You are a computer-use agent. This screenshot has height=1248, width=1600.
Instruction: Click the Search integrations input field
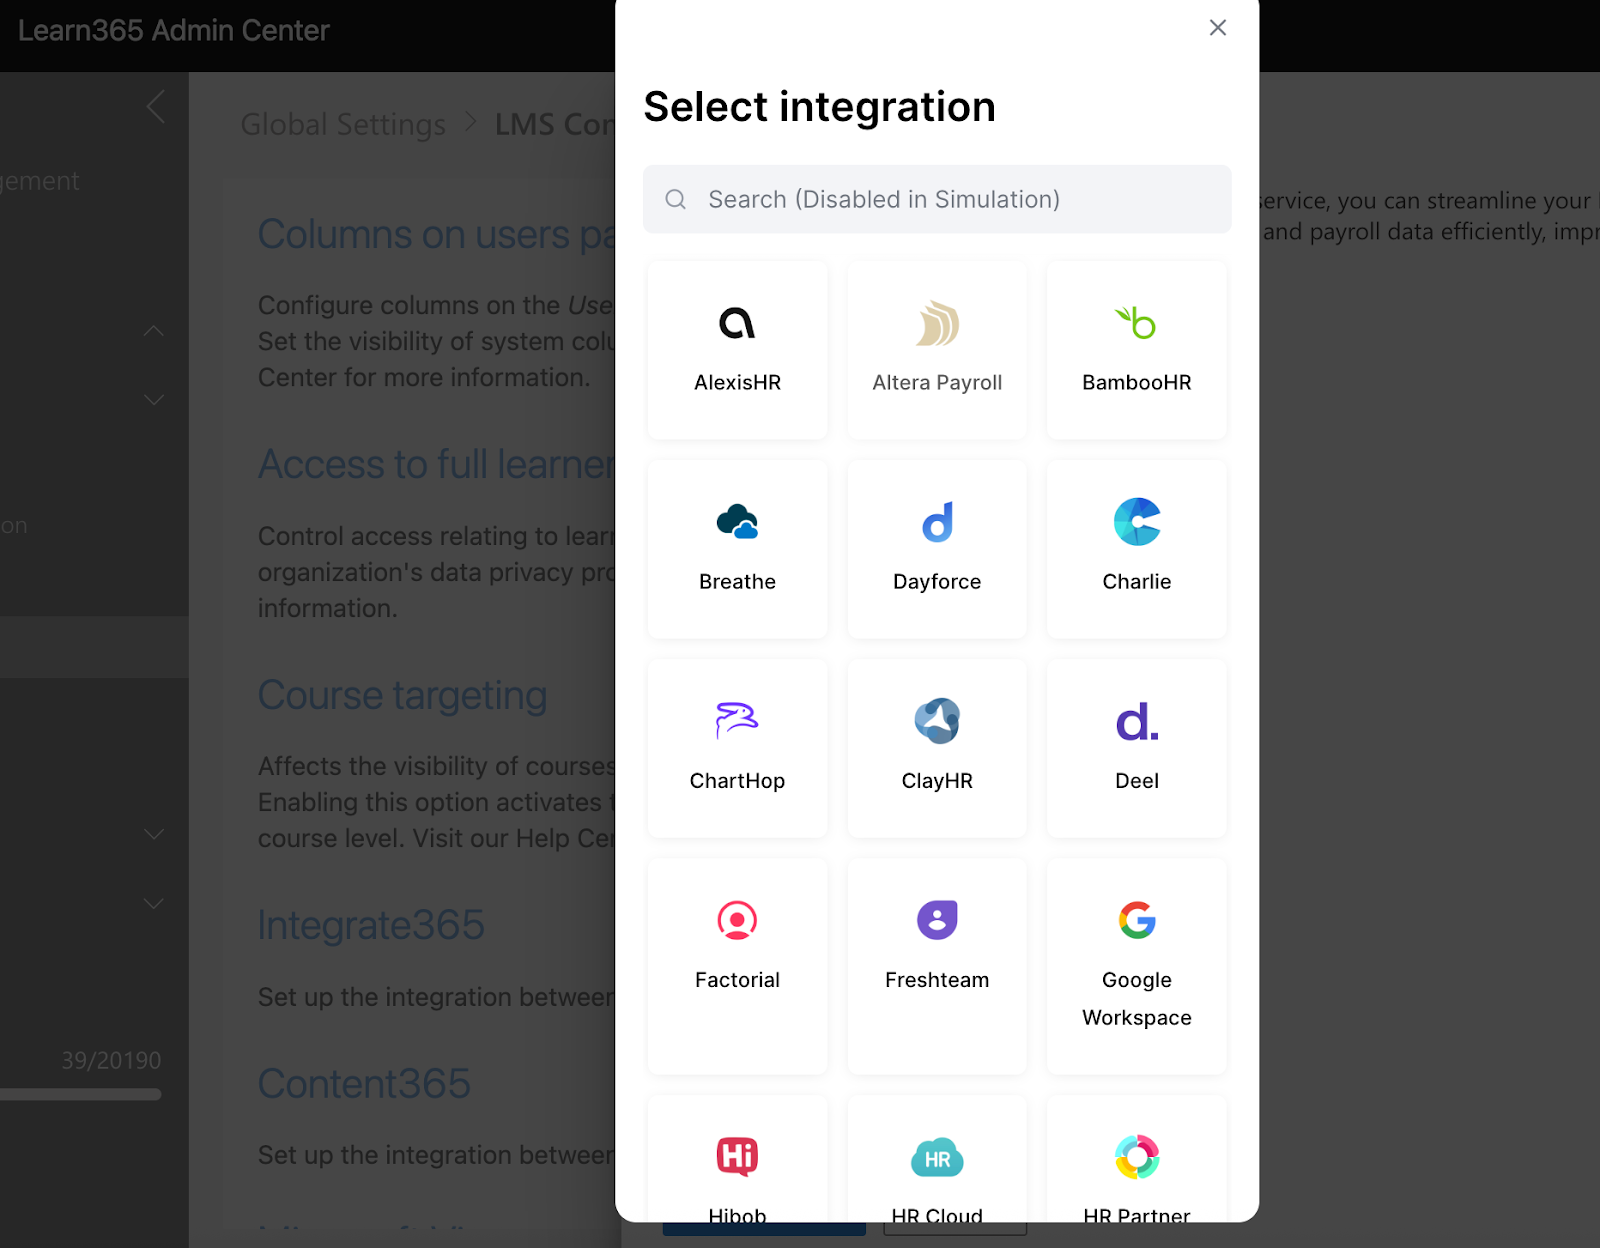pyautogui.click(x=937, y=199)
